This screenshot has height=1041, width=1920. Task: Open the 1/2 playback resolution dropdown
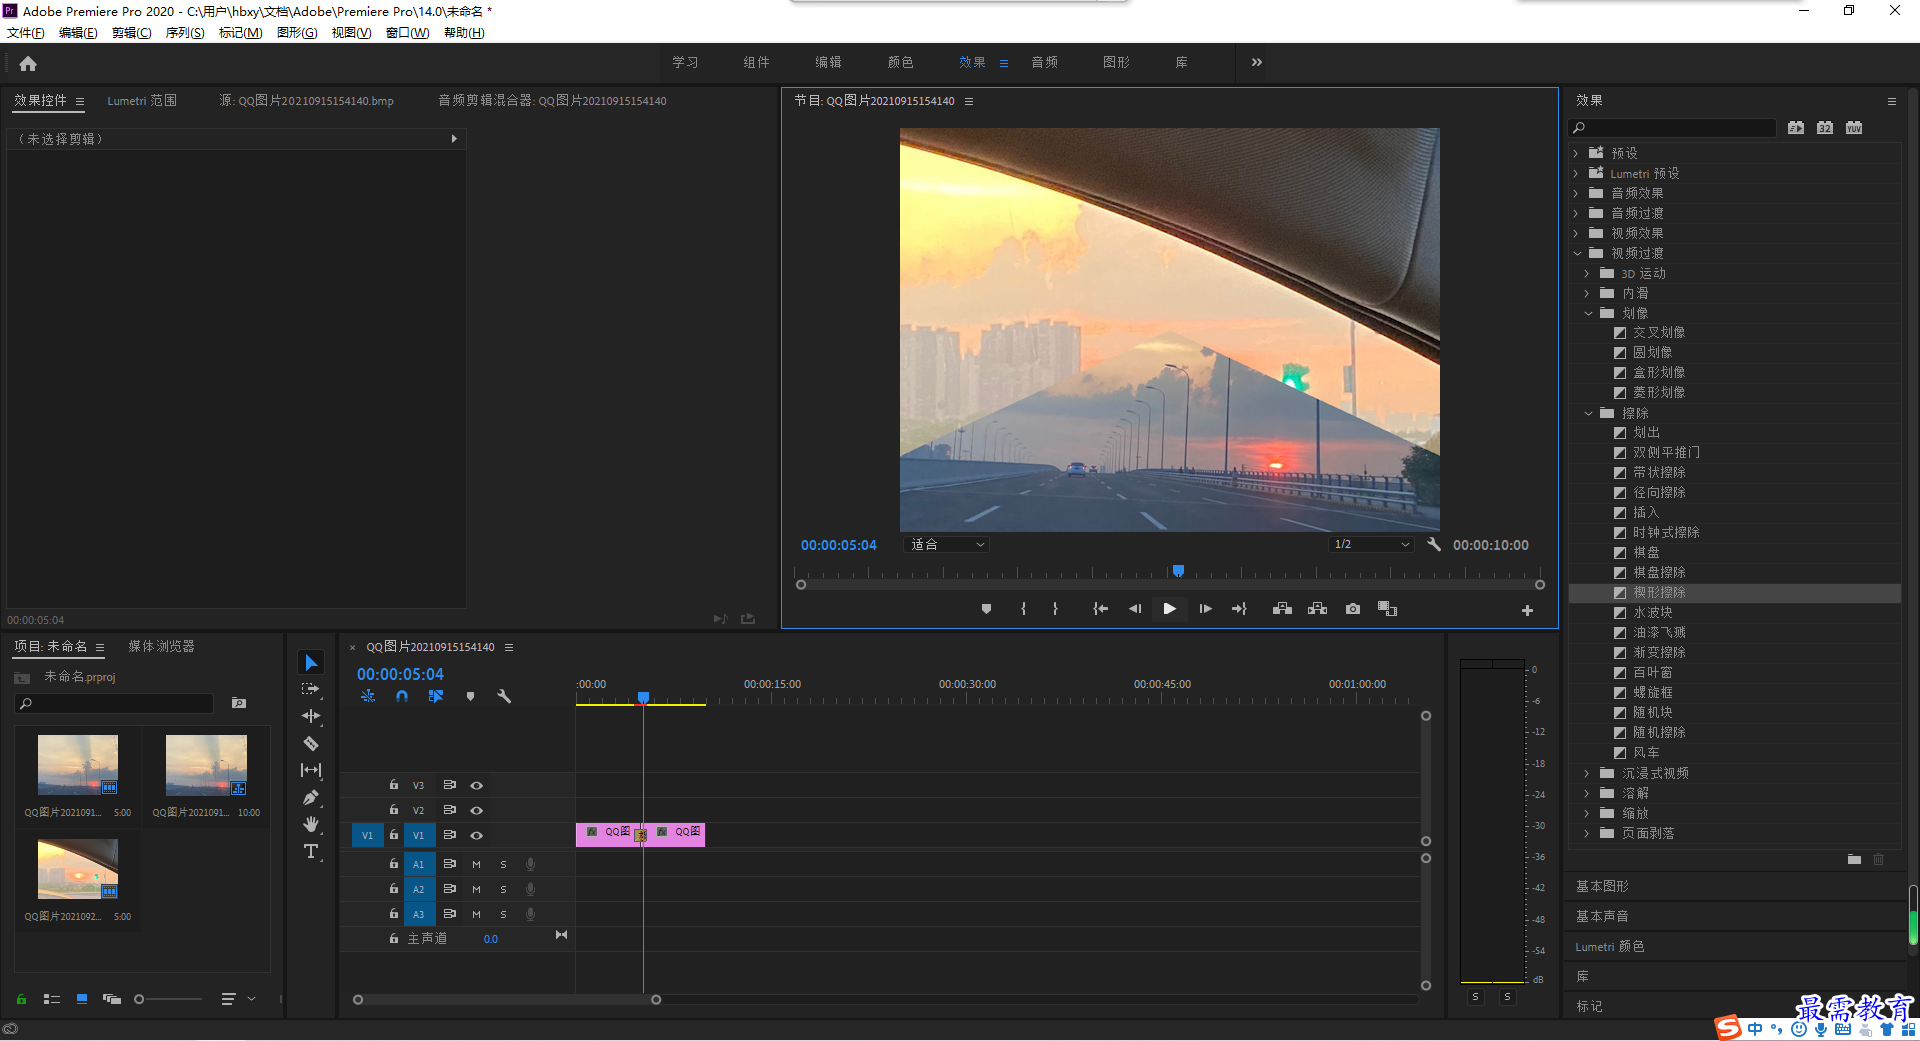pos(1371,545)
